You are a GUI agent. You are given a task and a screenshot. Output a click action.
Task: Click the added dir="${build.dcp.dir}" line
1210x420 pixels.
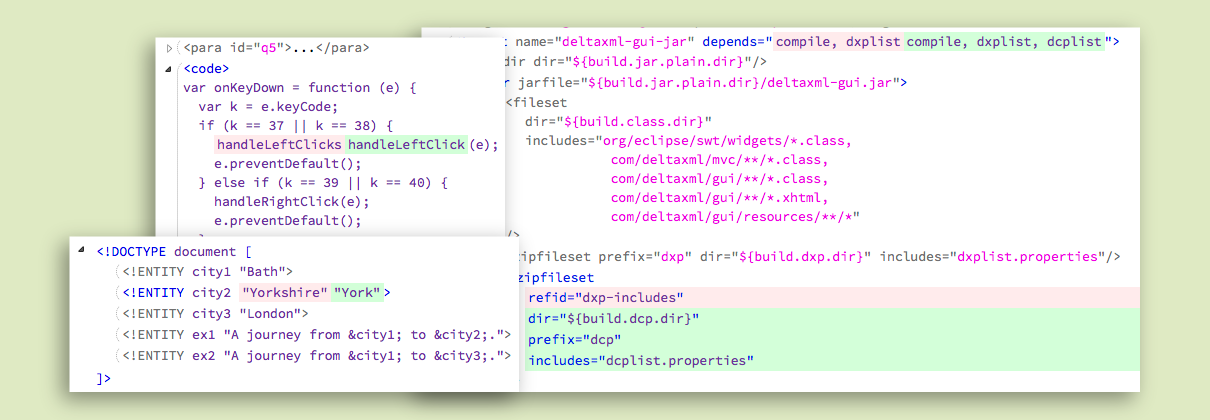(613, 319)
